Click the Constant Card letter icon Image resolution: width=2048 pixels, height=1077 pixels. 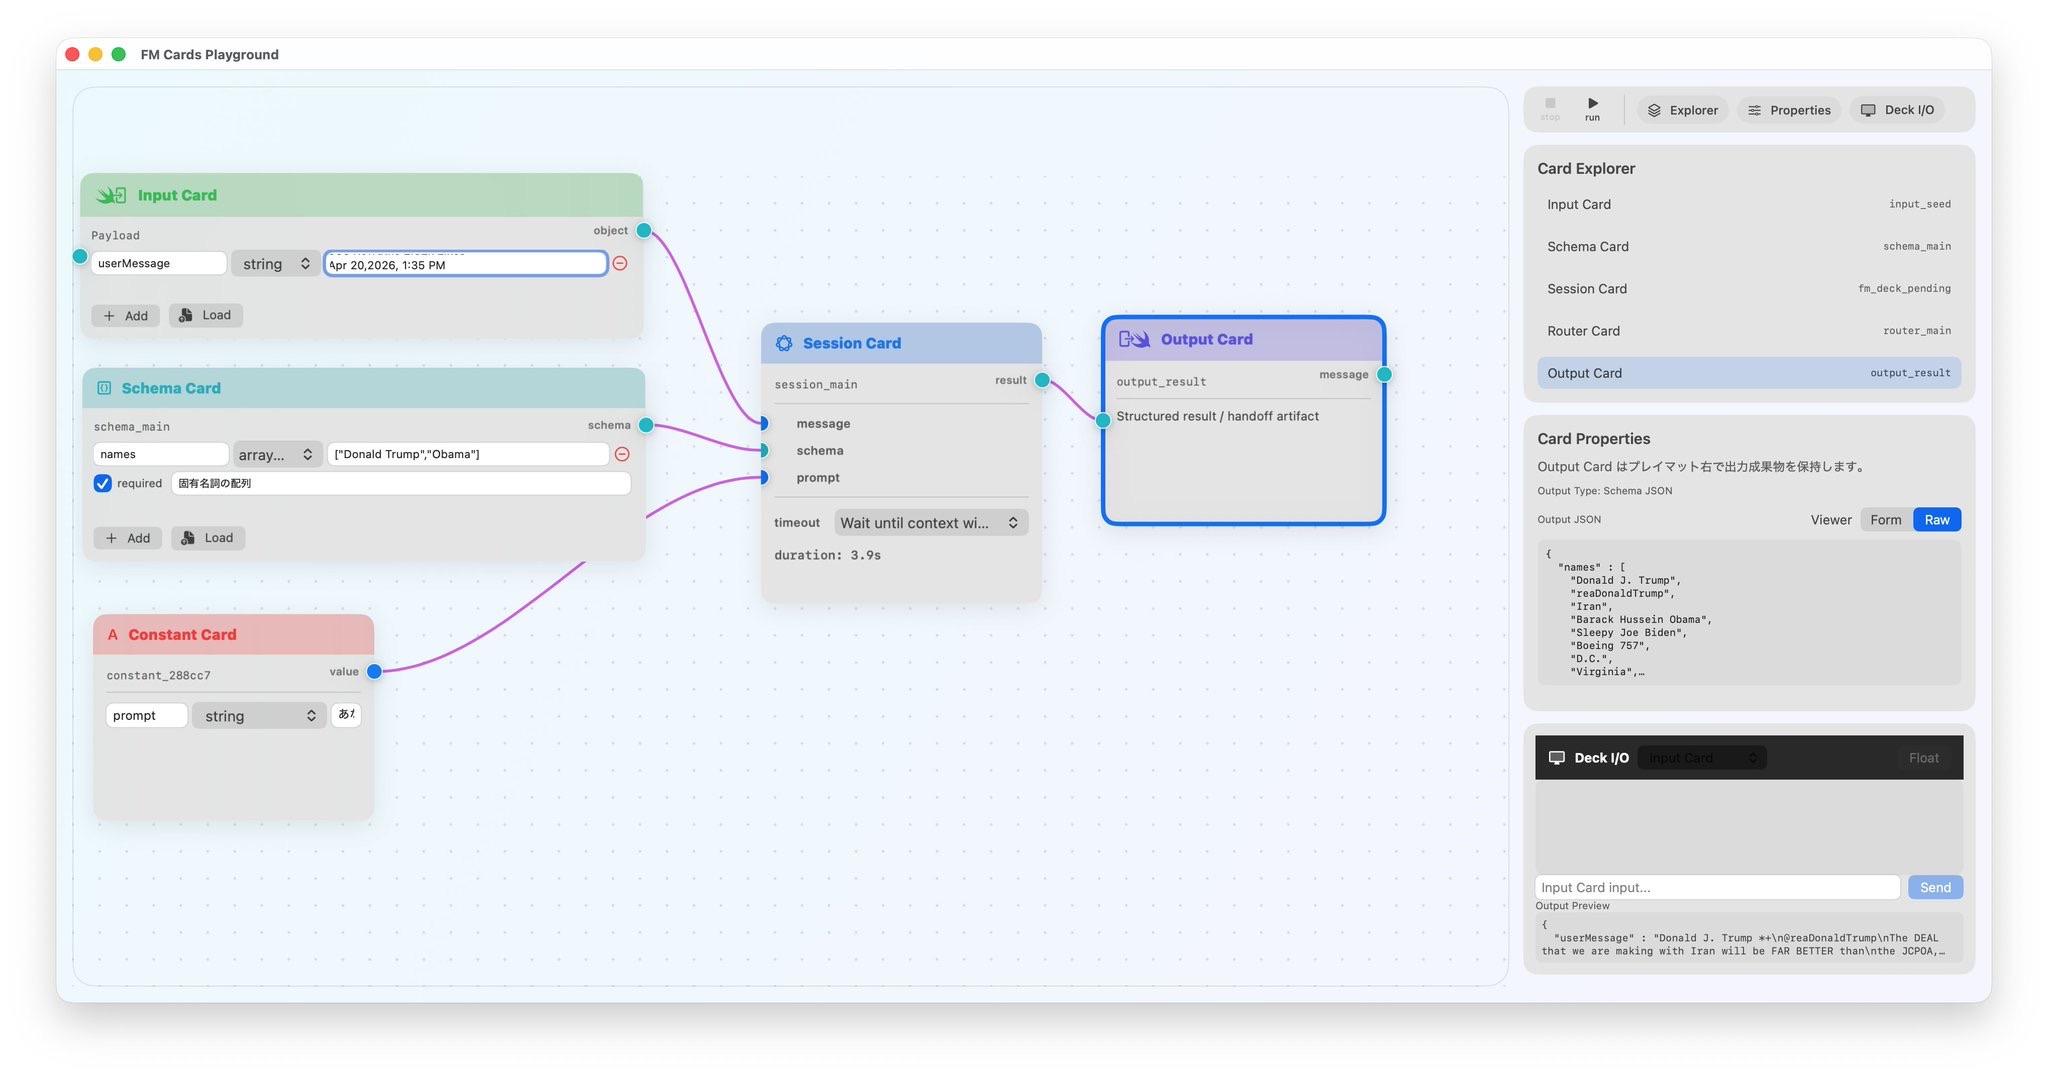pos(112,635)
